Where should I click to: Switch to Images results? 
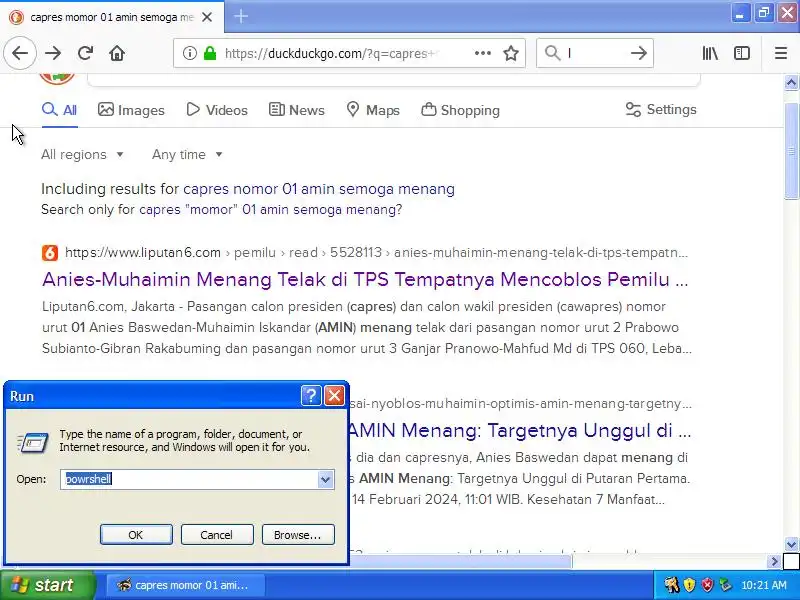point(131,110)
